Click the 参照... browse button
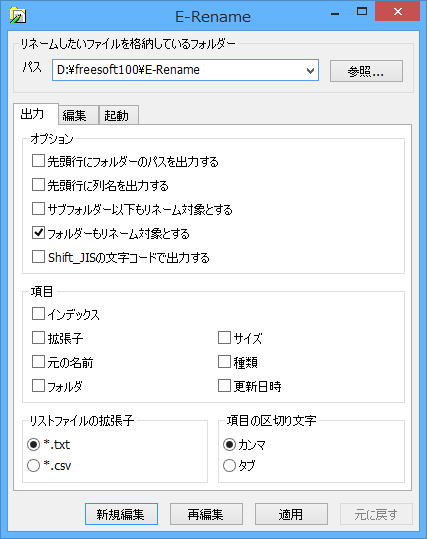The width and height of the screenshot is (427, 539). pos(366,71)
